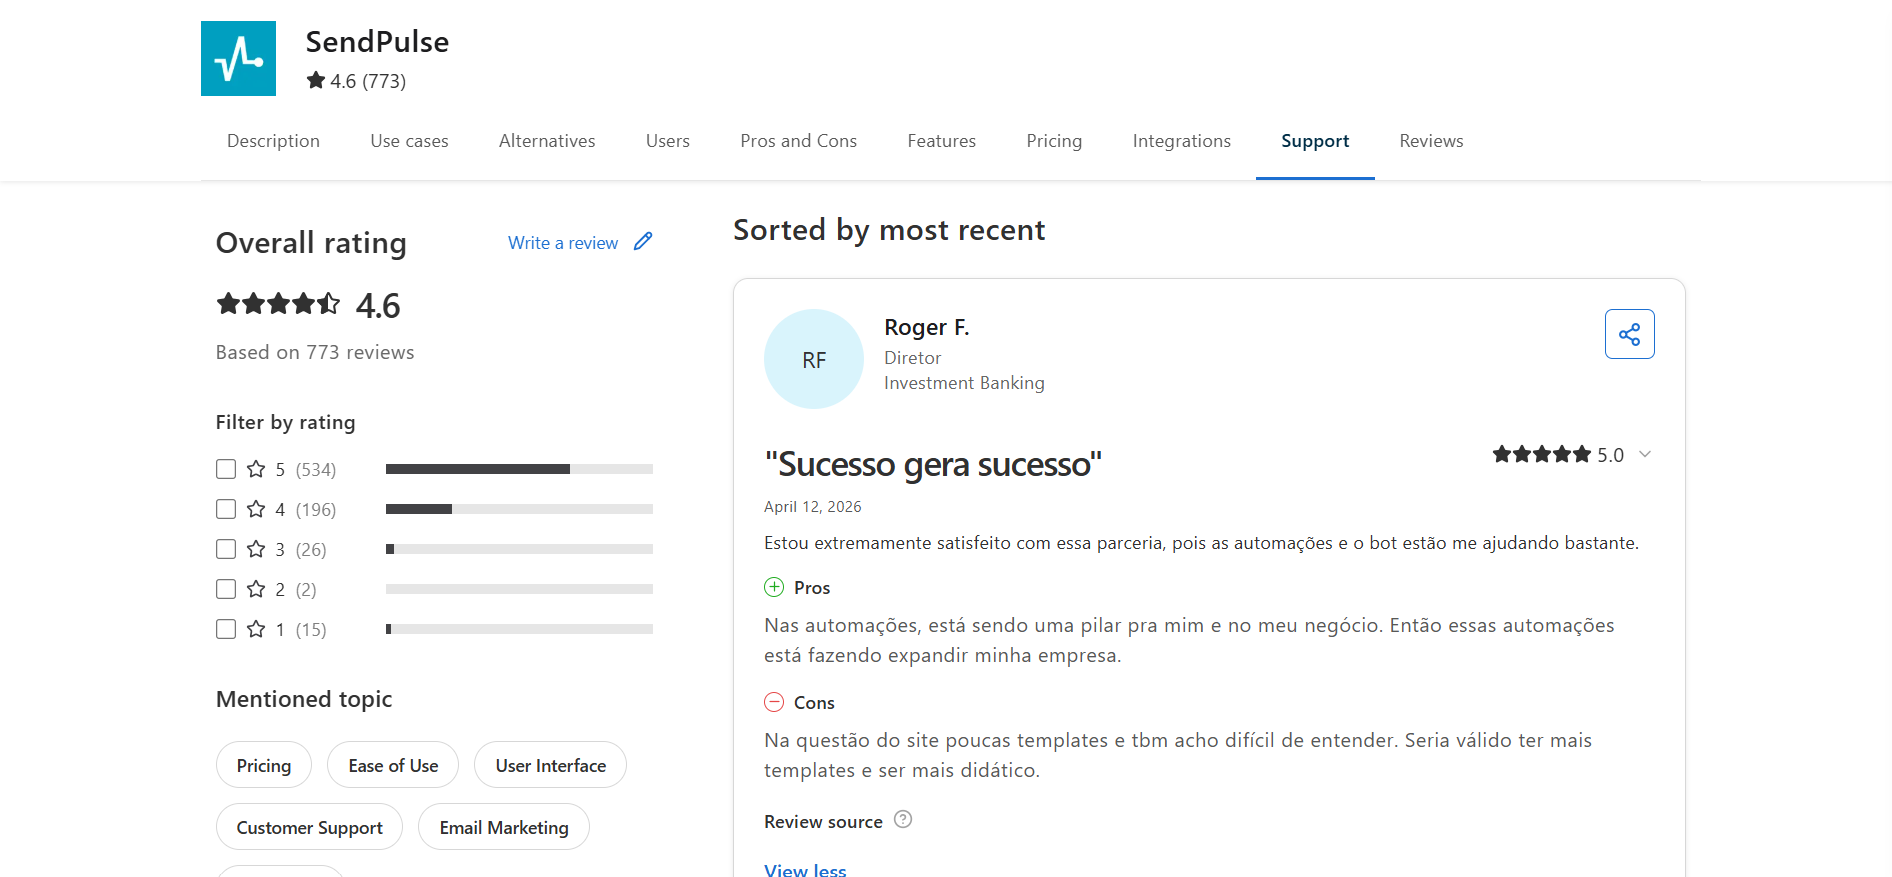Tick the 1 star filter checkbox
1892x877 pixels.
click(x=226, y=629)
